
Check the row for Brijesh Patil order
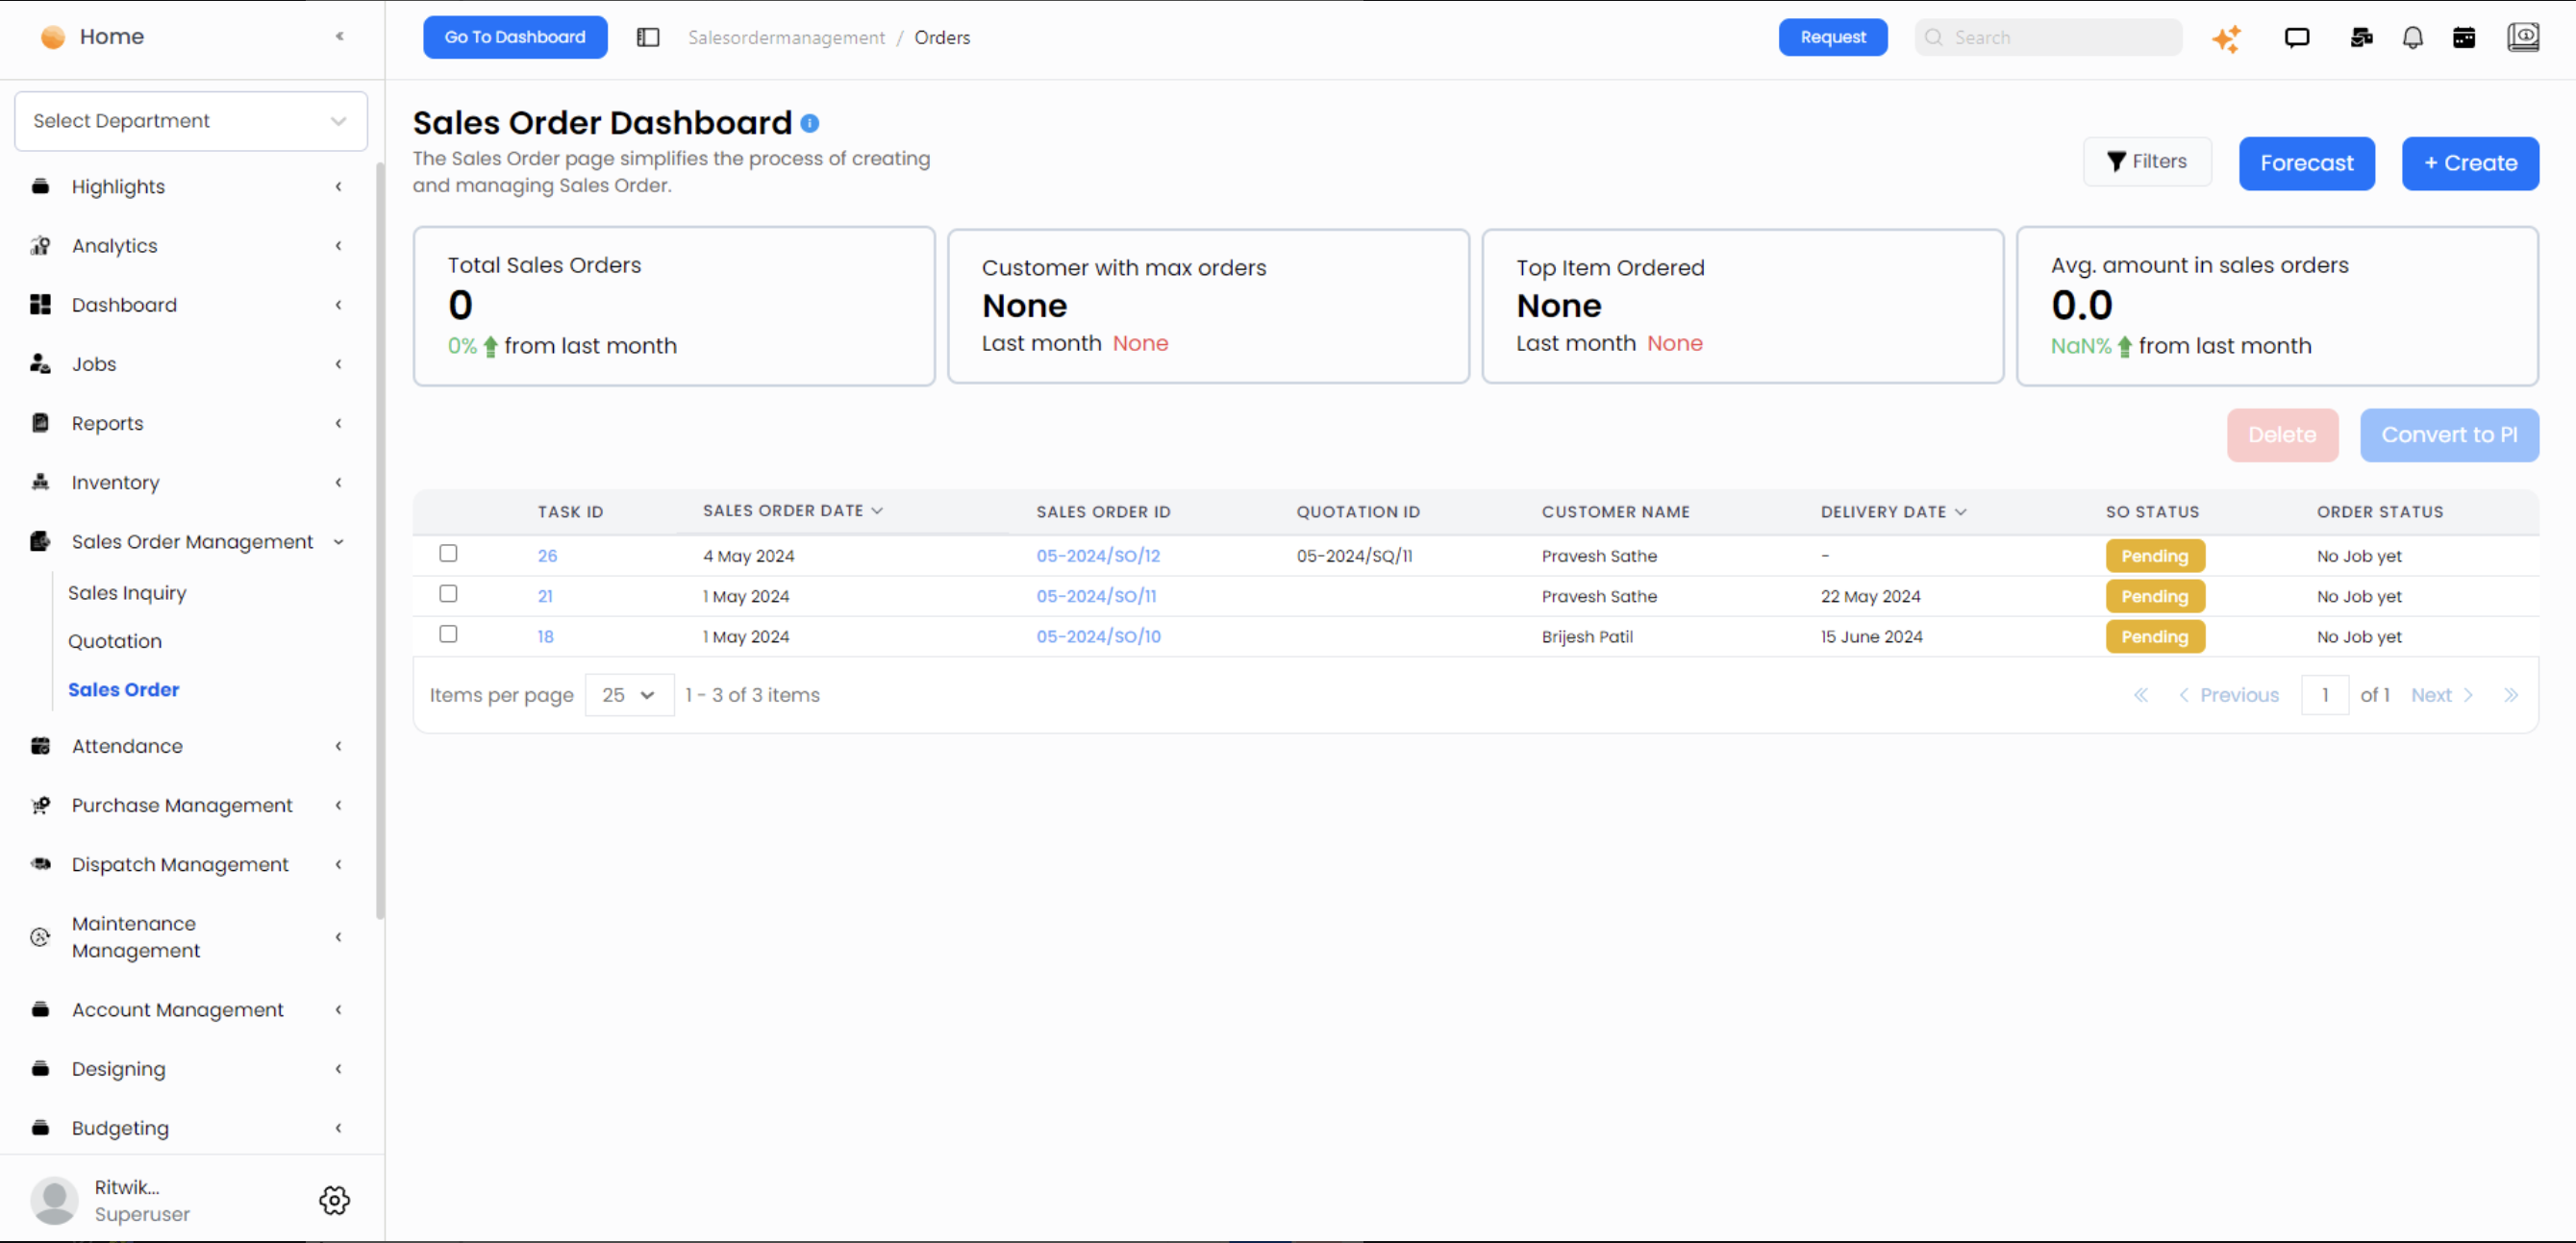[x=448, y=634]
